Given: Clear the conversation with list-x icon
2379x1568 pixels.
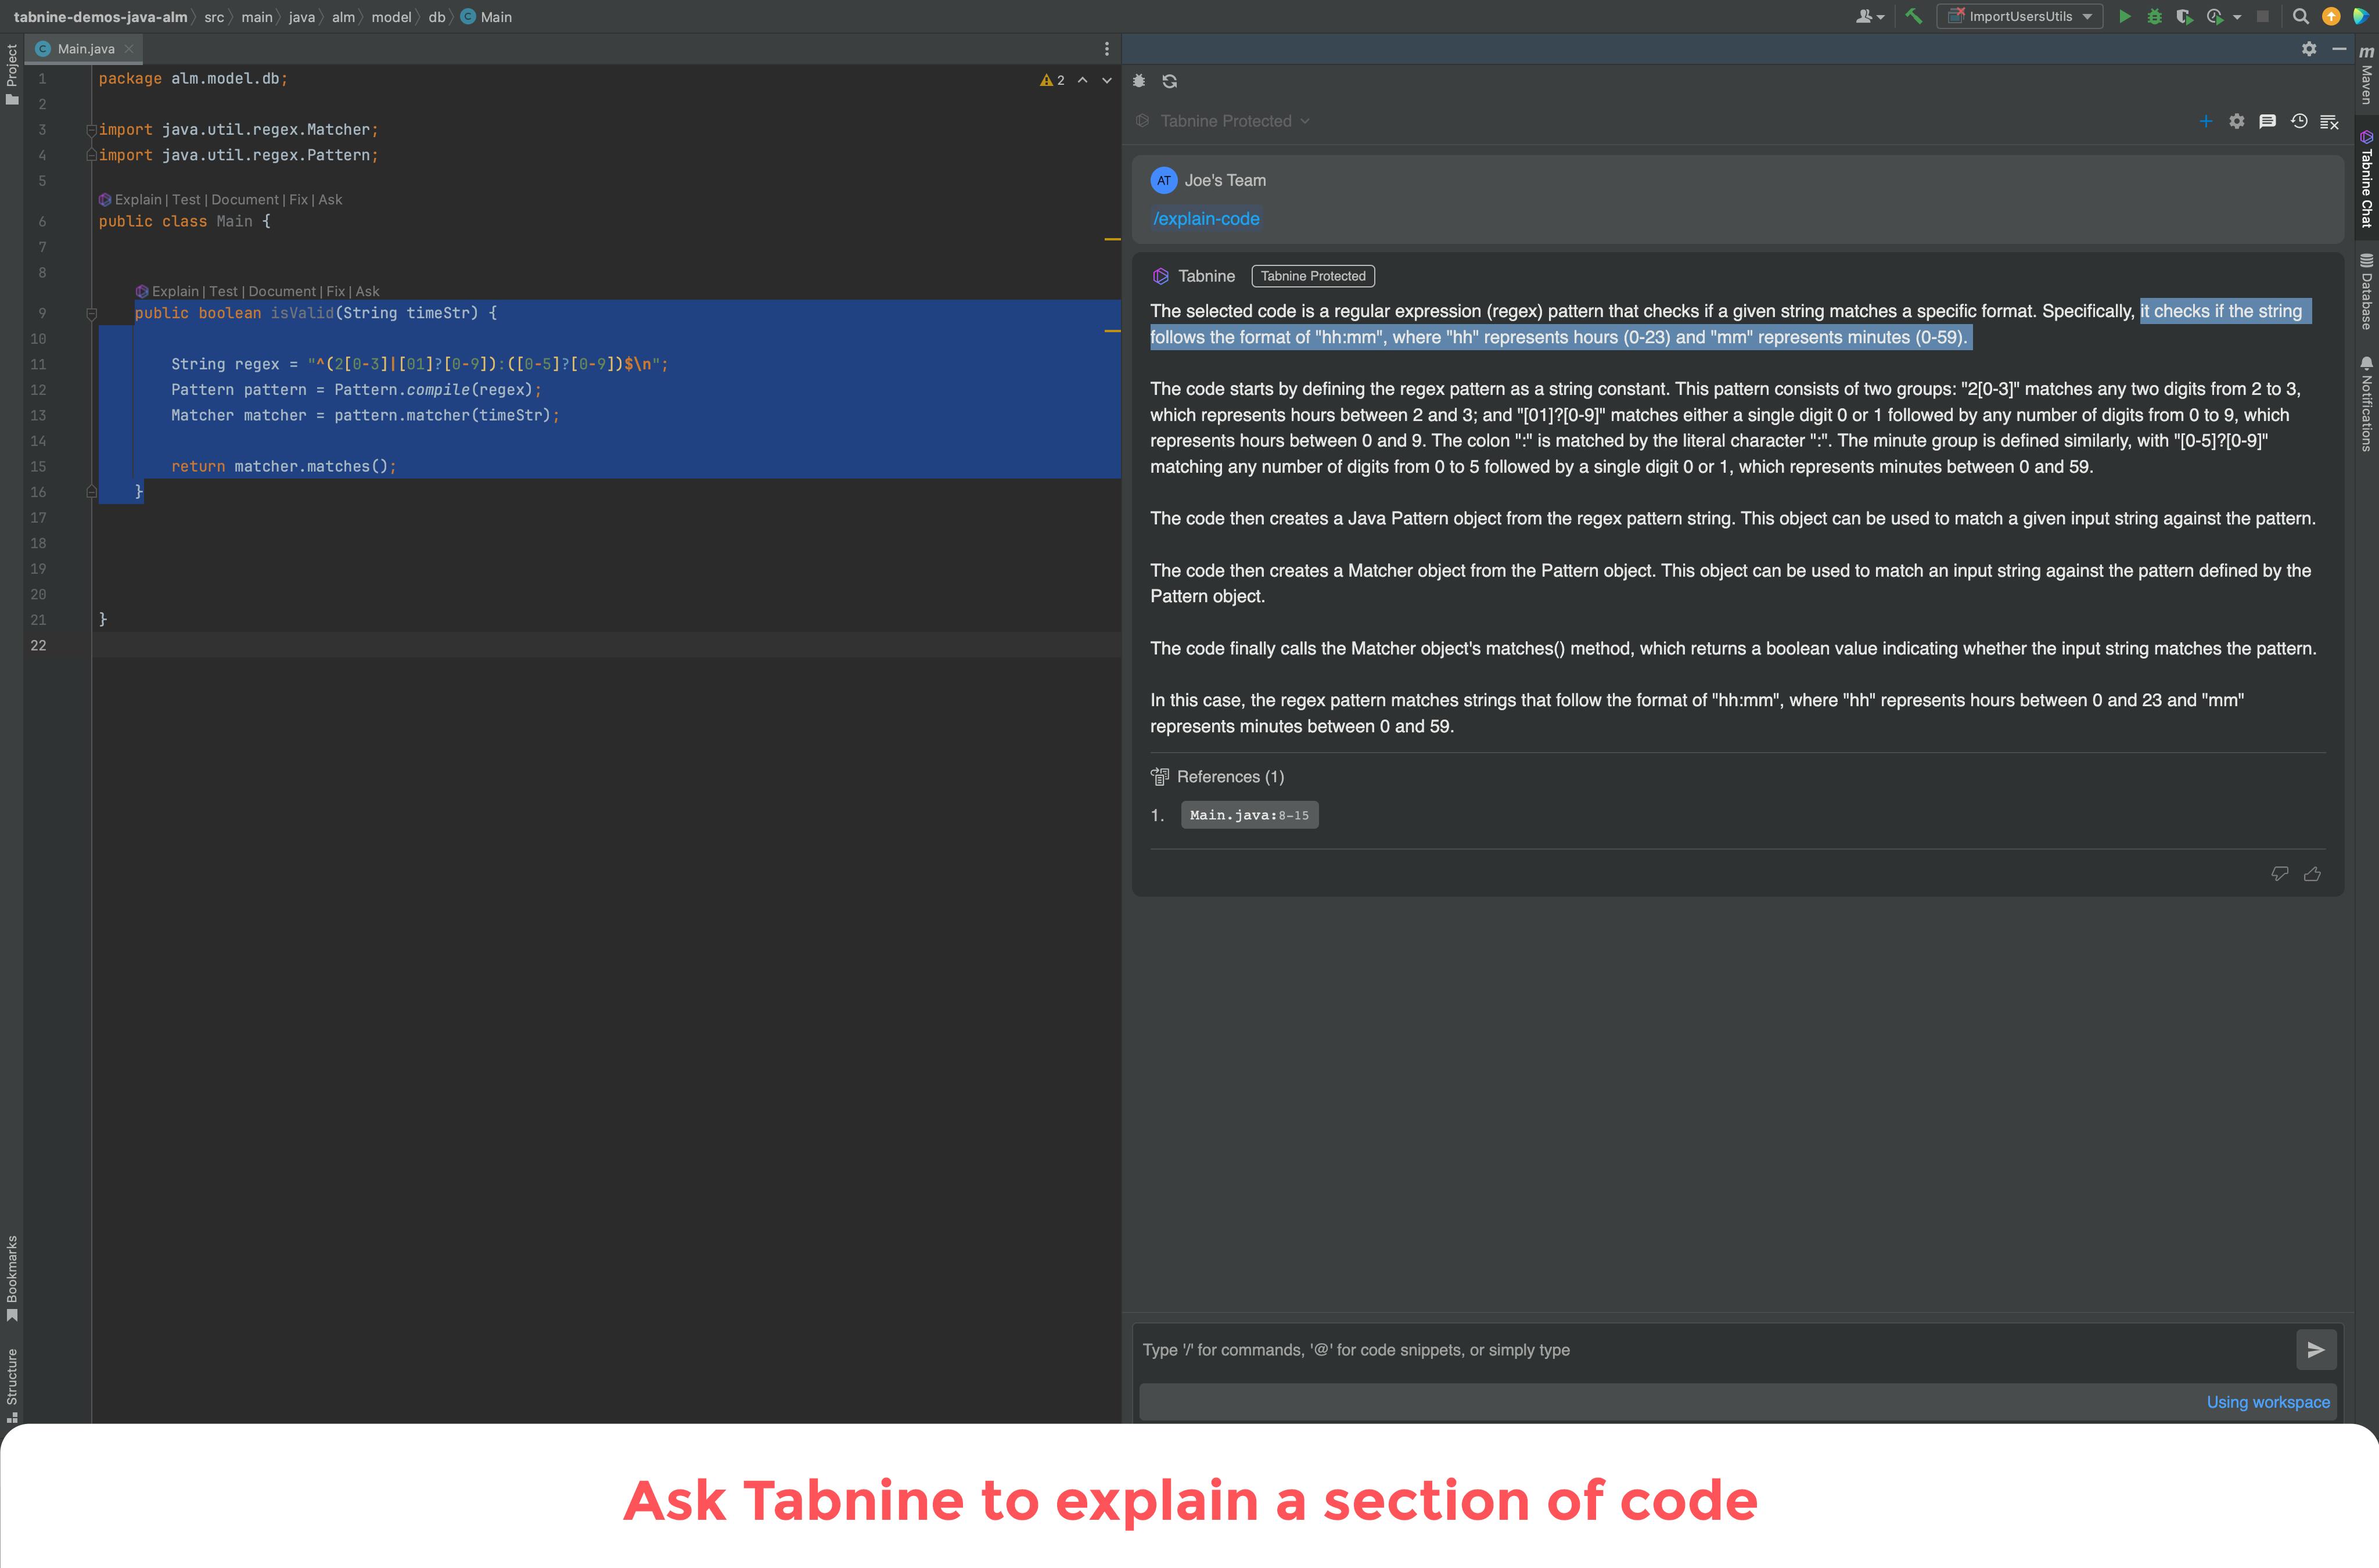Looking at the screenshot, I should click(x=2329, y=121).
